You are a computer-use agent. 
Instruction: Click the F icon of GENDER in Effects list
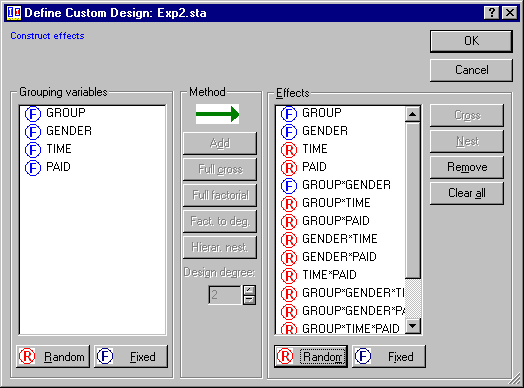[x=289, y=132]
